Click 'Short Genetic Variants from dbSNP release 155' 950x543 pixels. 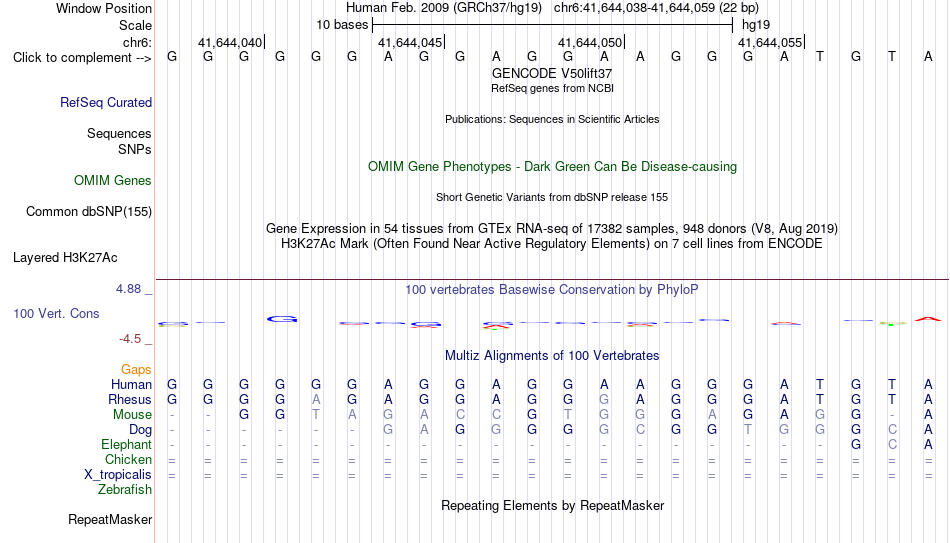[552, 198]
